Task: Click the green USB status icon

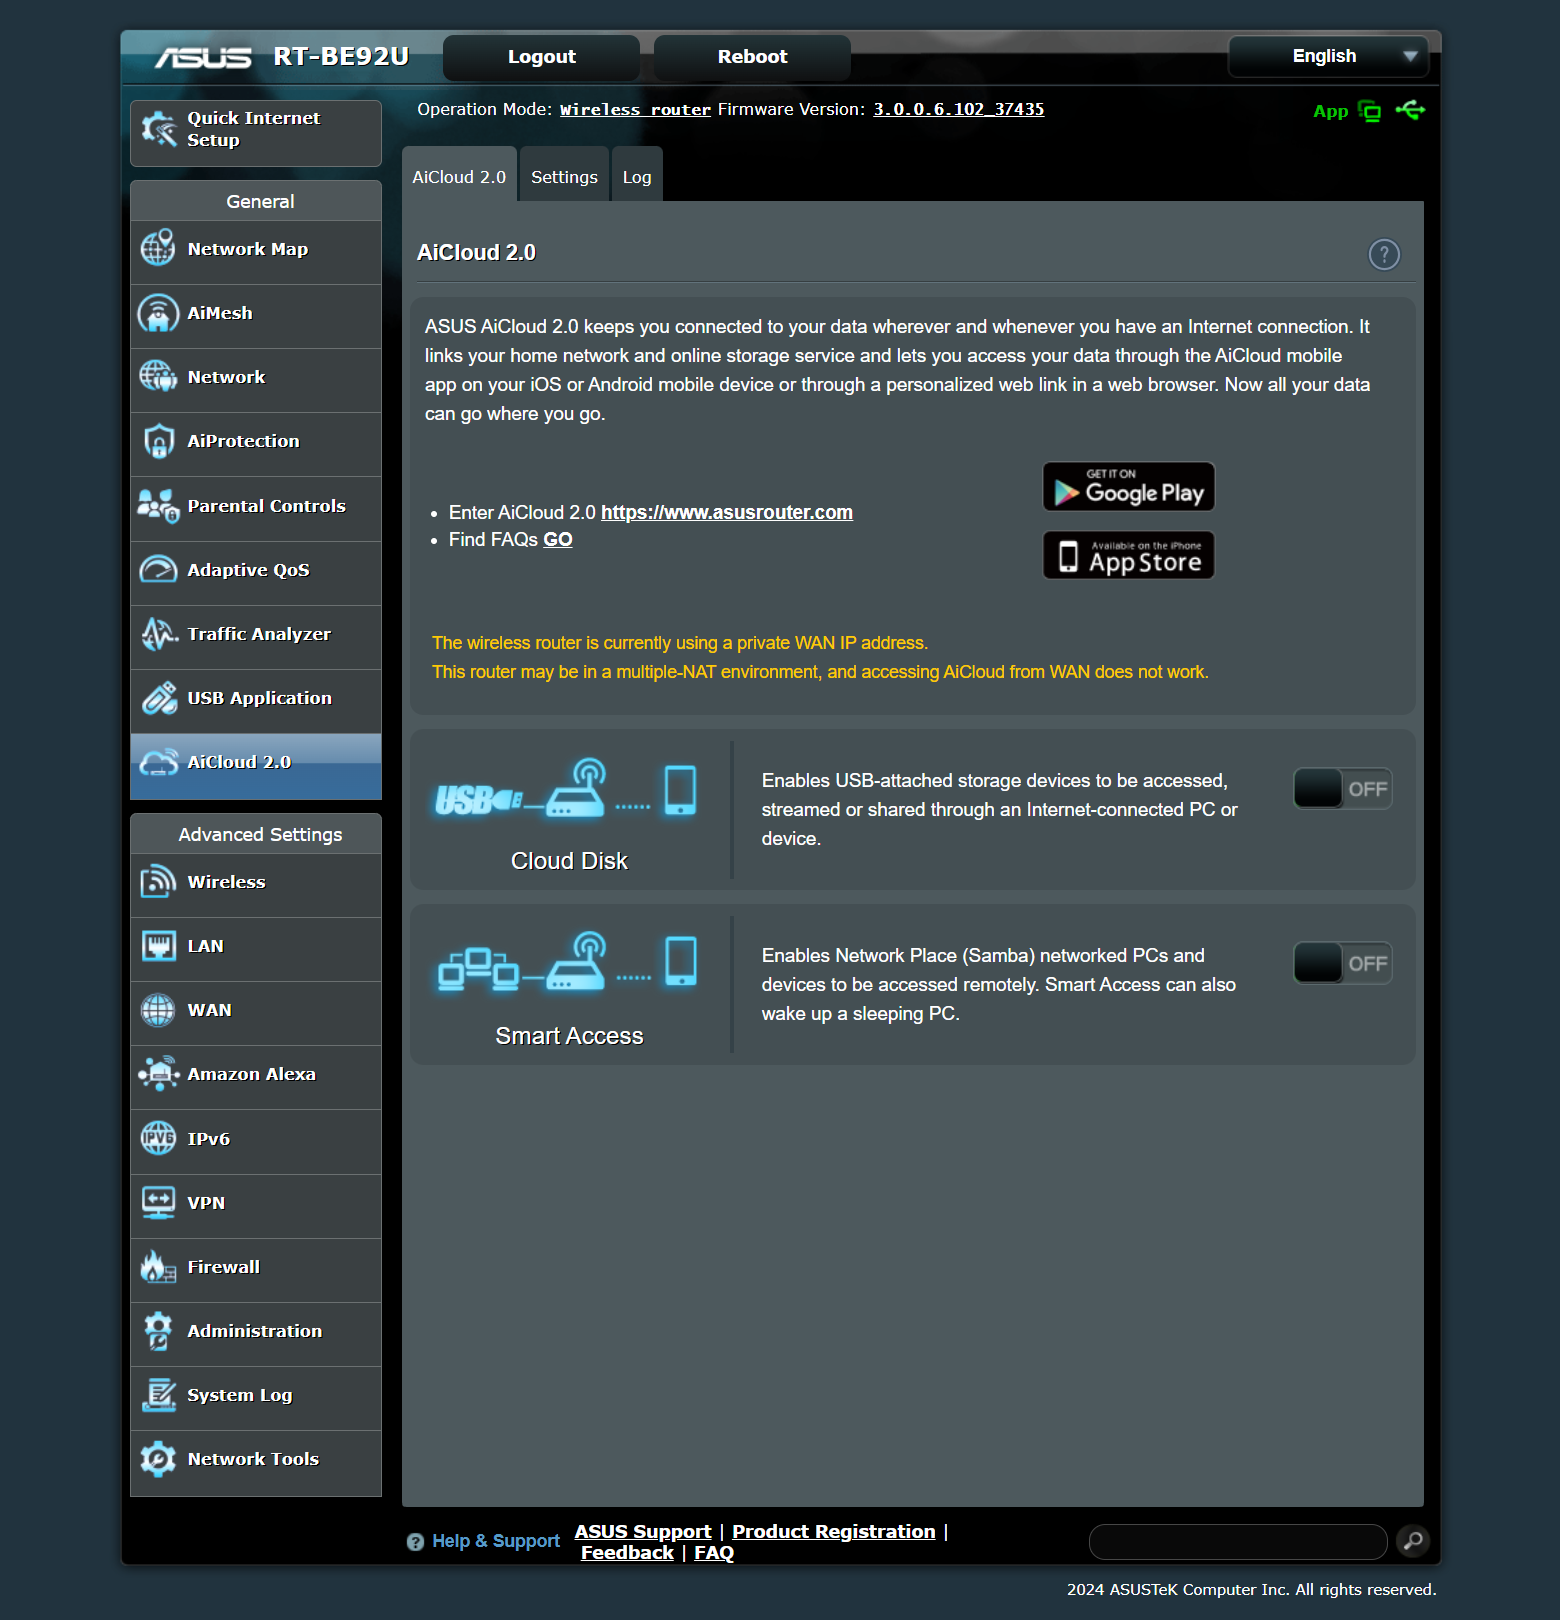Action: (1411, 110)
